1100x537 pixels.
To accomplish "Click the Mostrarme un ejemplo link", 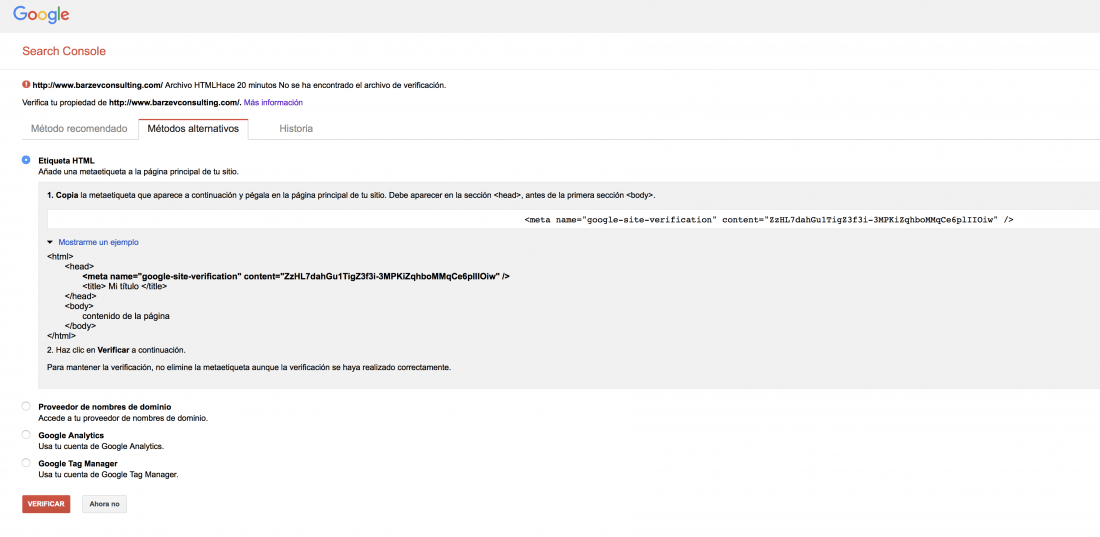I will 98,242.
